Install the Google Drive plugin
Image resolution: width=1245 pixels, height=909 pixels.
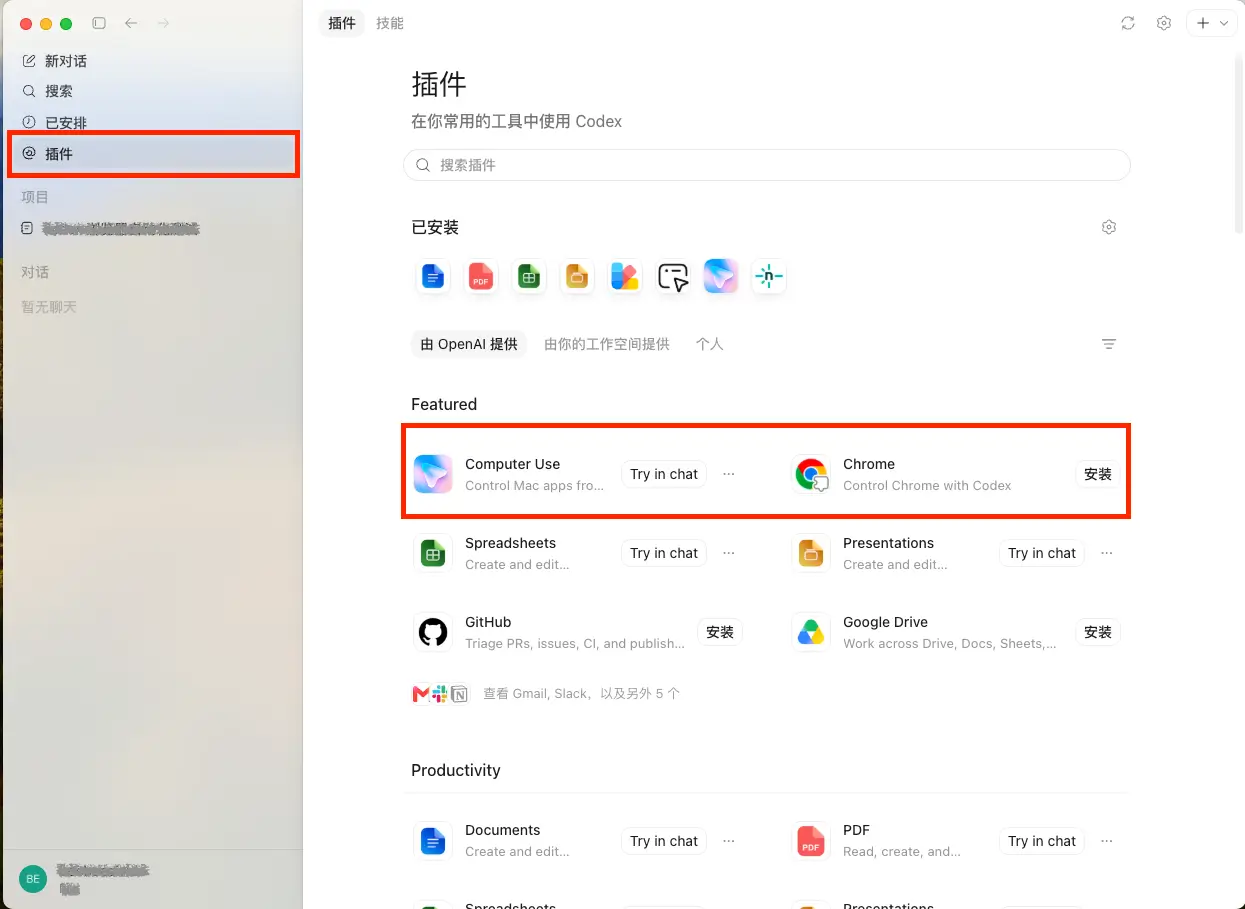(1098, 632)
